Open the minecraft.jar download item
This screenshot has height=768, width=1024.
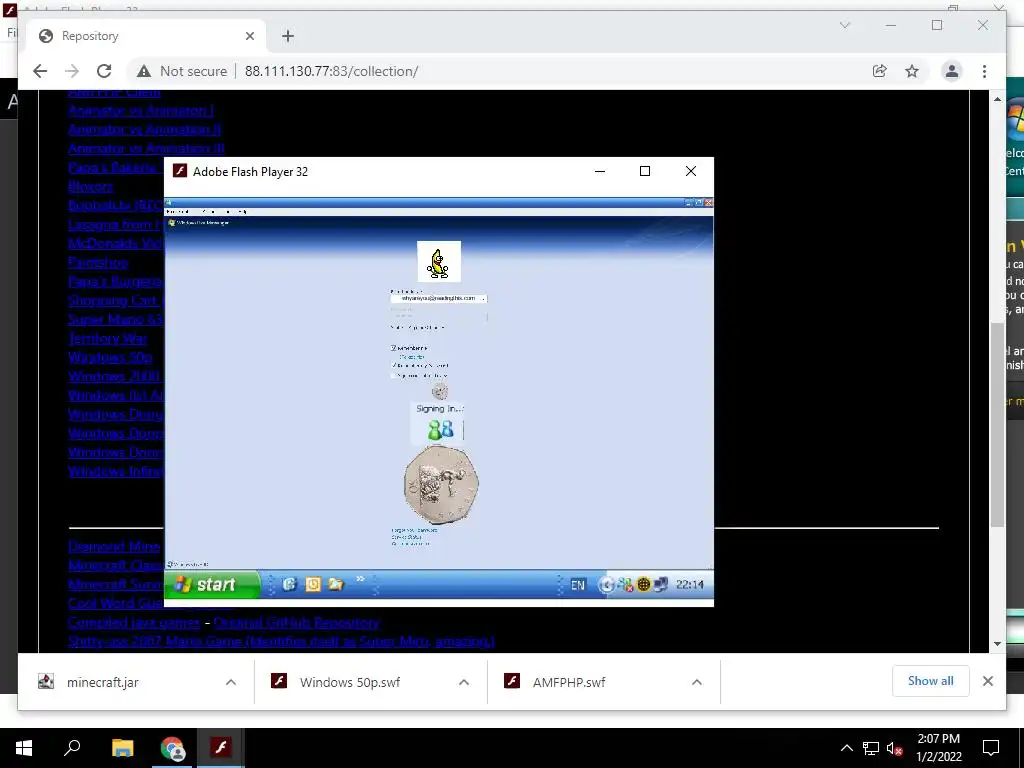103,682
